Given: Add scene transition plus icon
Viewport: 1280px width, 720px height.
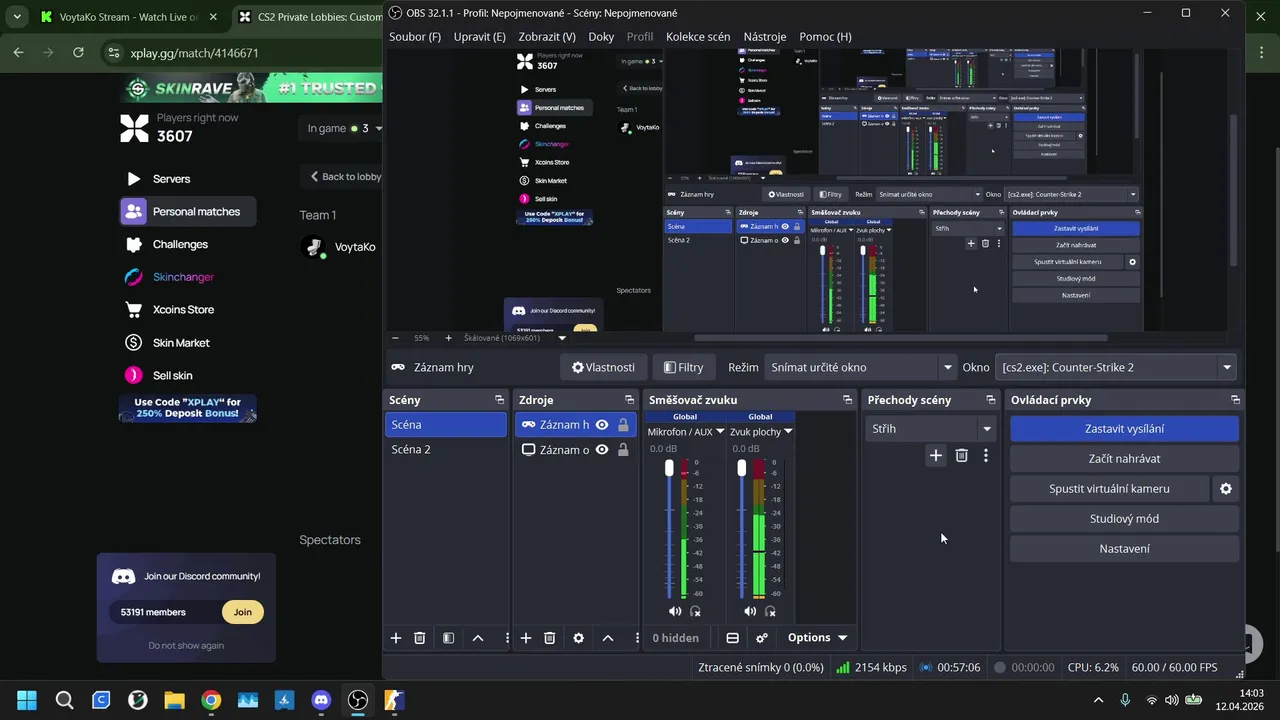Looking at the screenshot, I should click(936, 456).
